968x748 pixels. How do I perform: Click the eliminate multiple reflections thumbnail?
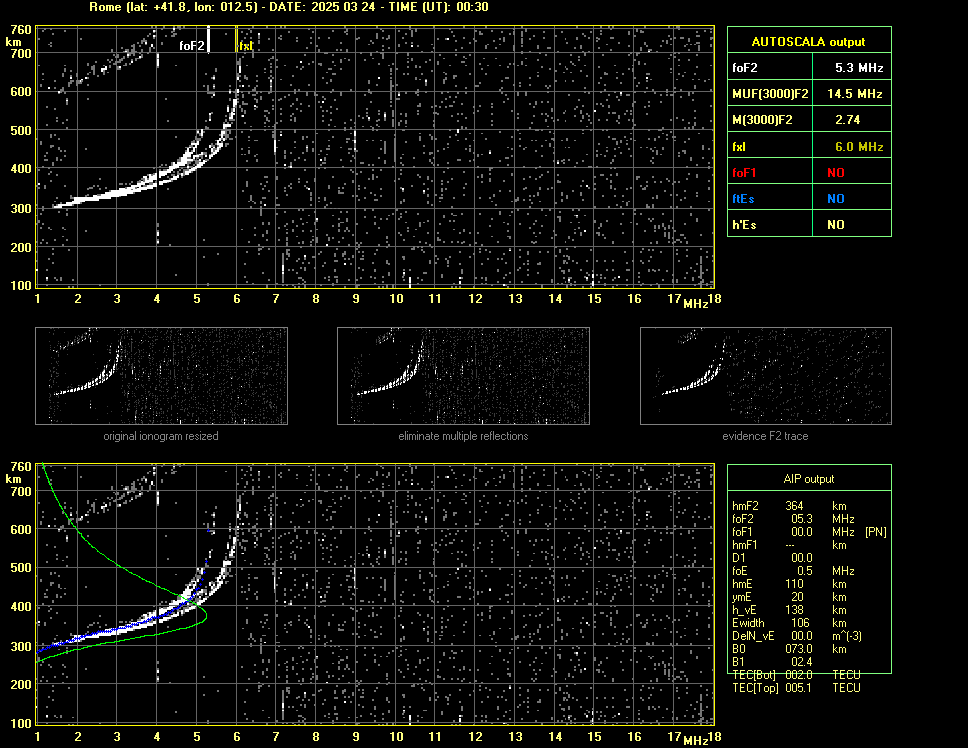[x=463, y=376]
